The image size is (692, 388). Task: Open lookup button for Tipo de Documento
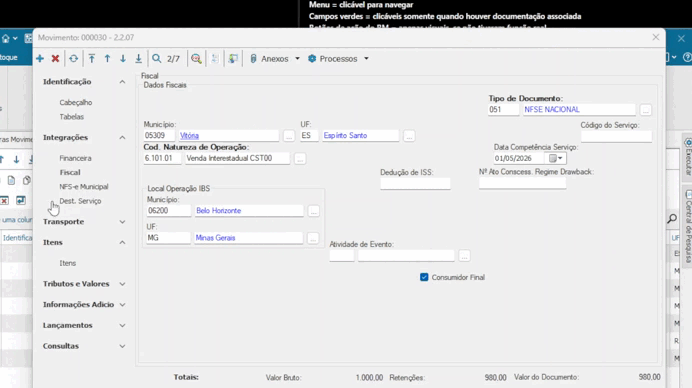pos(646,110)
